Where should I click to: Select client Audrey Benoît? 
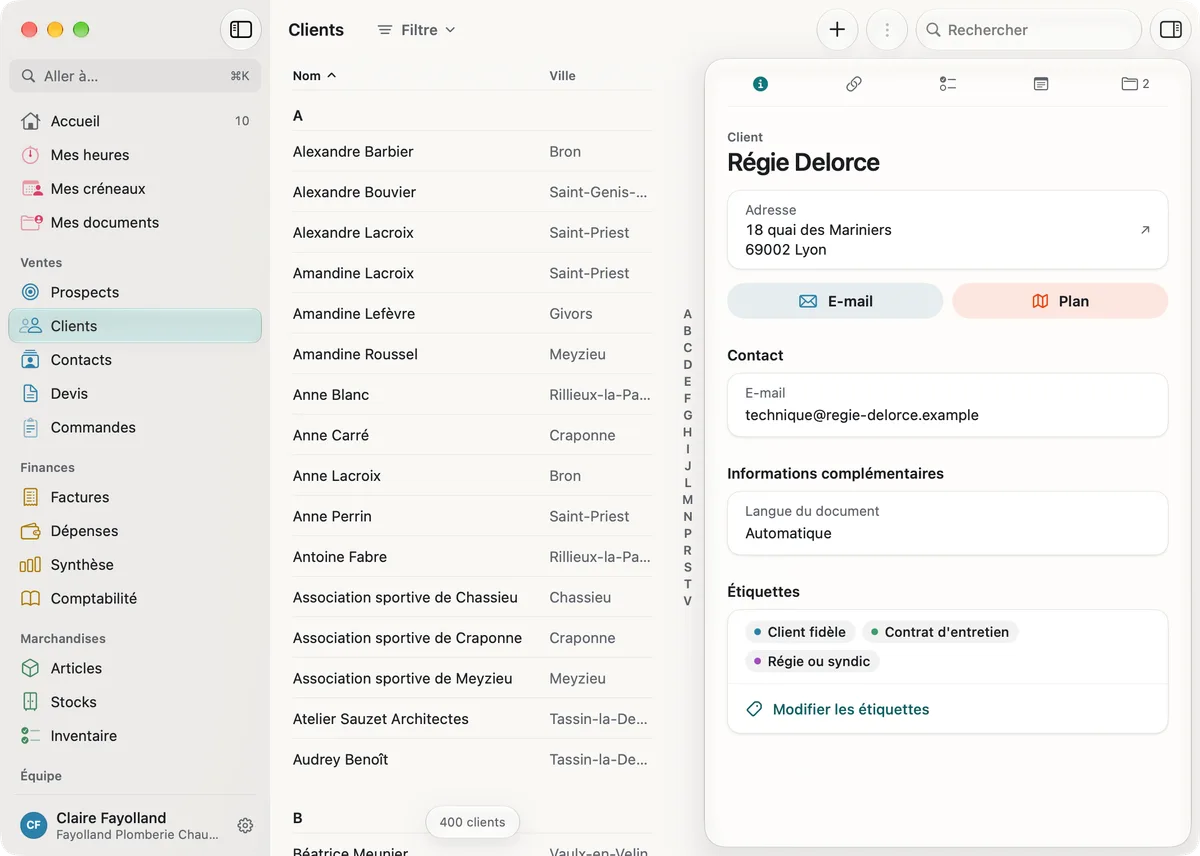pos(472,759)
